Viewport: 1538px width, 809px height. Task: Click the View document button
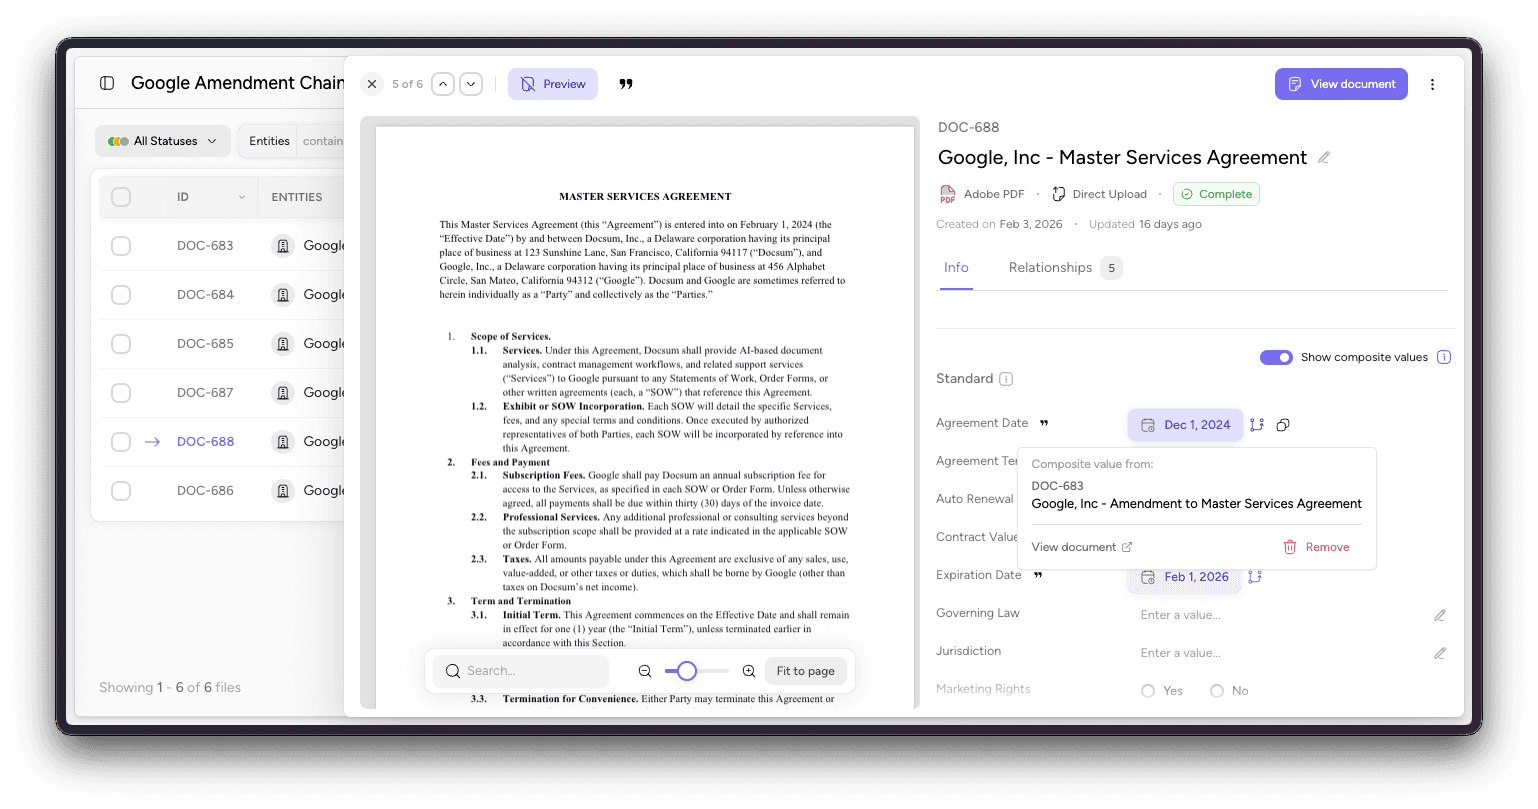(1341, 84)
